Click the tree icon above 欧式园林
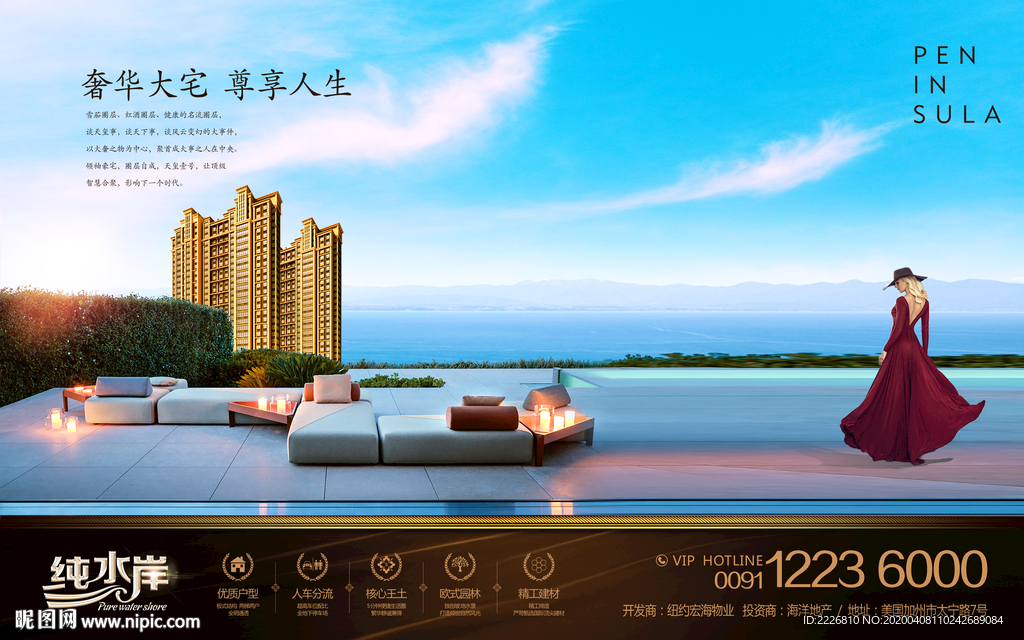This screenshot has width=1024, height=640. pyautogui.click(x=460, y=566)
